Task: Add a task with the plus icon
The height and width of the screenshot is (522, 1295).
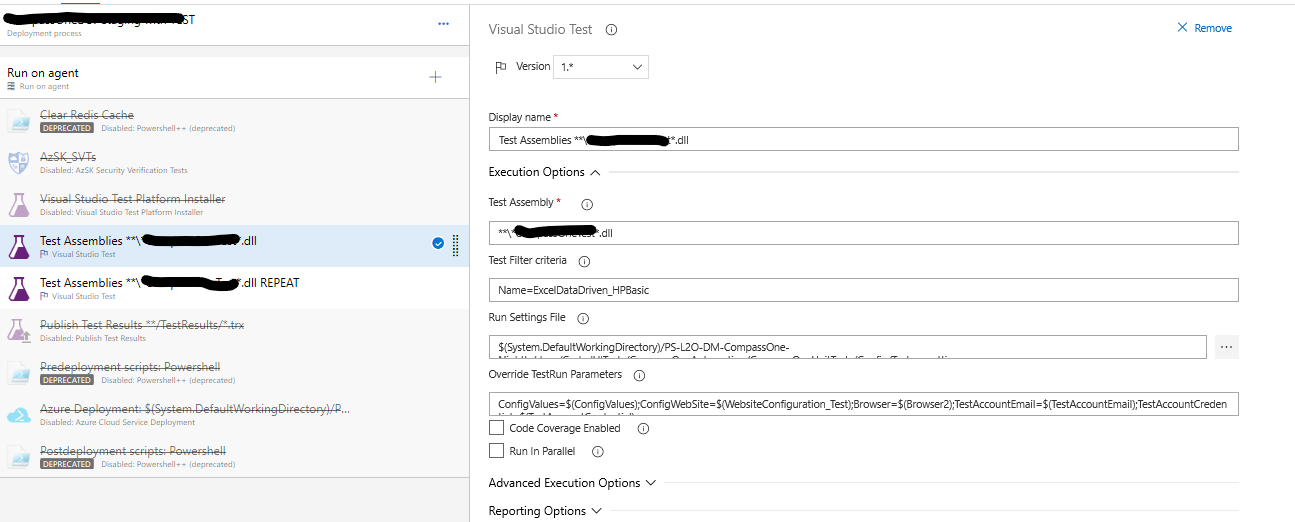Action: tap(435, 77)
